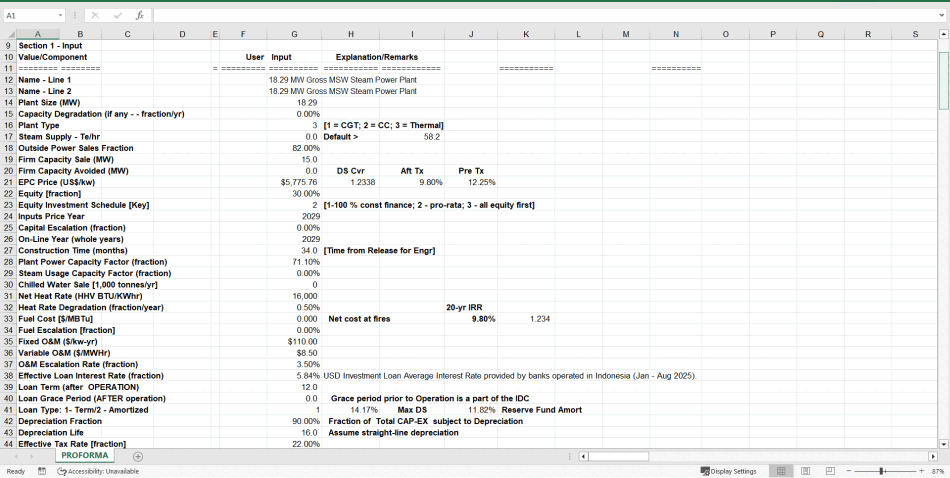Viewport: 950px width, 478px height.
Task: Click the three-dot formula bar resize handle
Action: [x=75, y=15]
